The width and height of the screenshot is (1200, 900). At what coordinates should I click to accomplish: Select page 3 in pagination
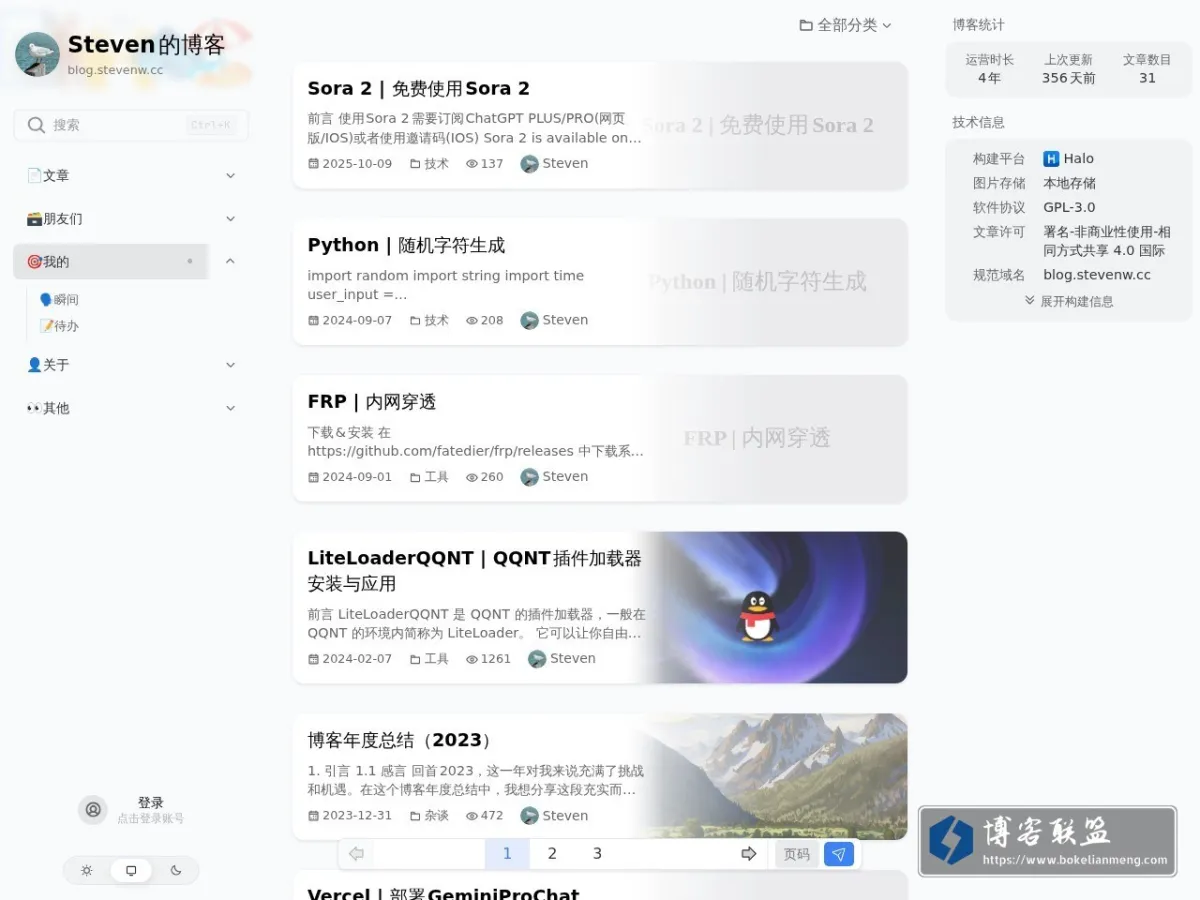tap(597, 854)
